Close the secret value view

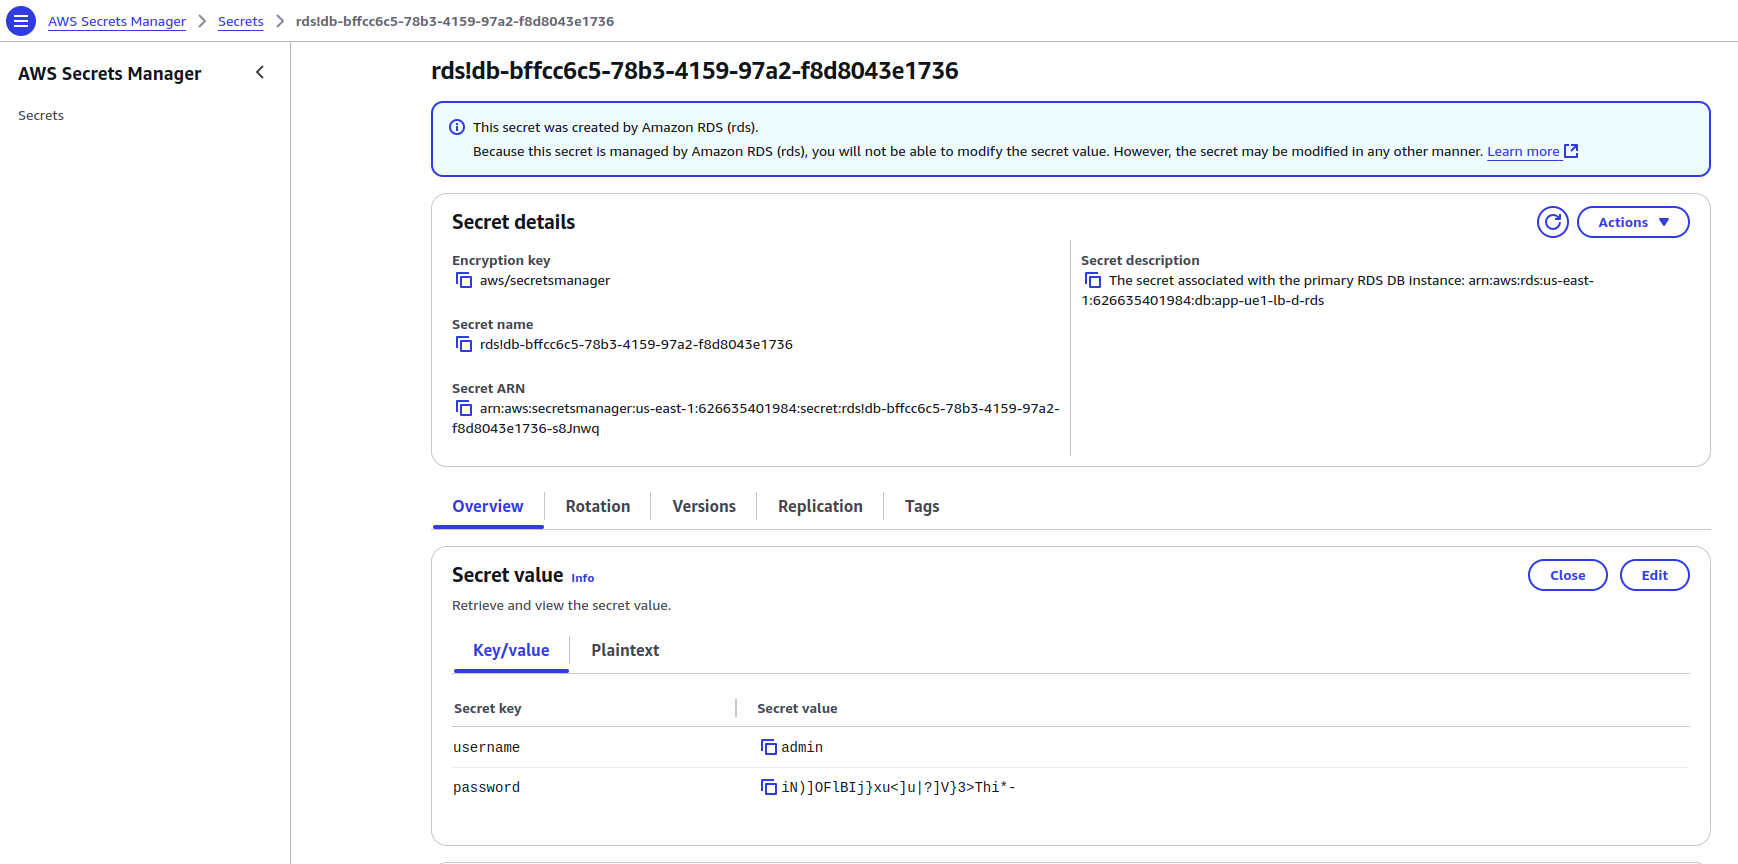[x=1567, y=575]
